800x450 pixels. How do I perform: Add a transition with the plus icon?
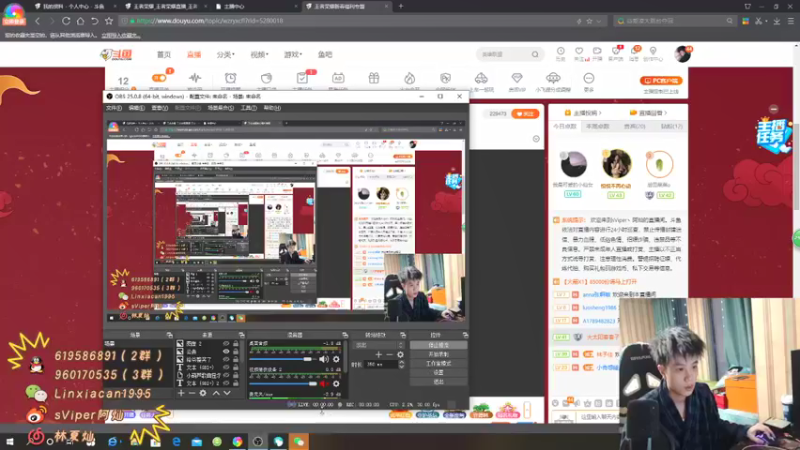[x=378, y=354]
